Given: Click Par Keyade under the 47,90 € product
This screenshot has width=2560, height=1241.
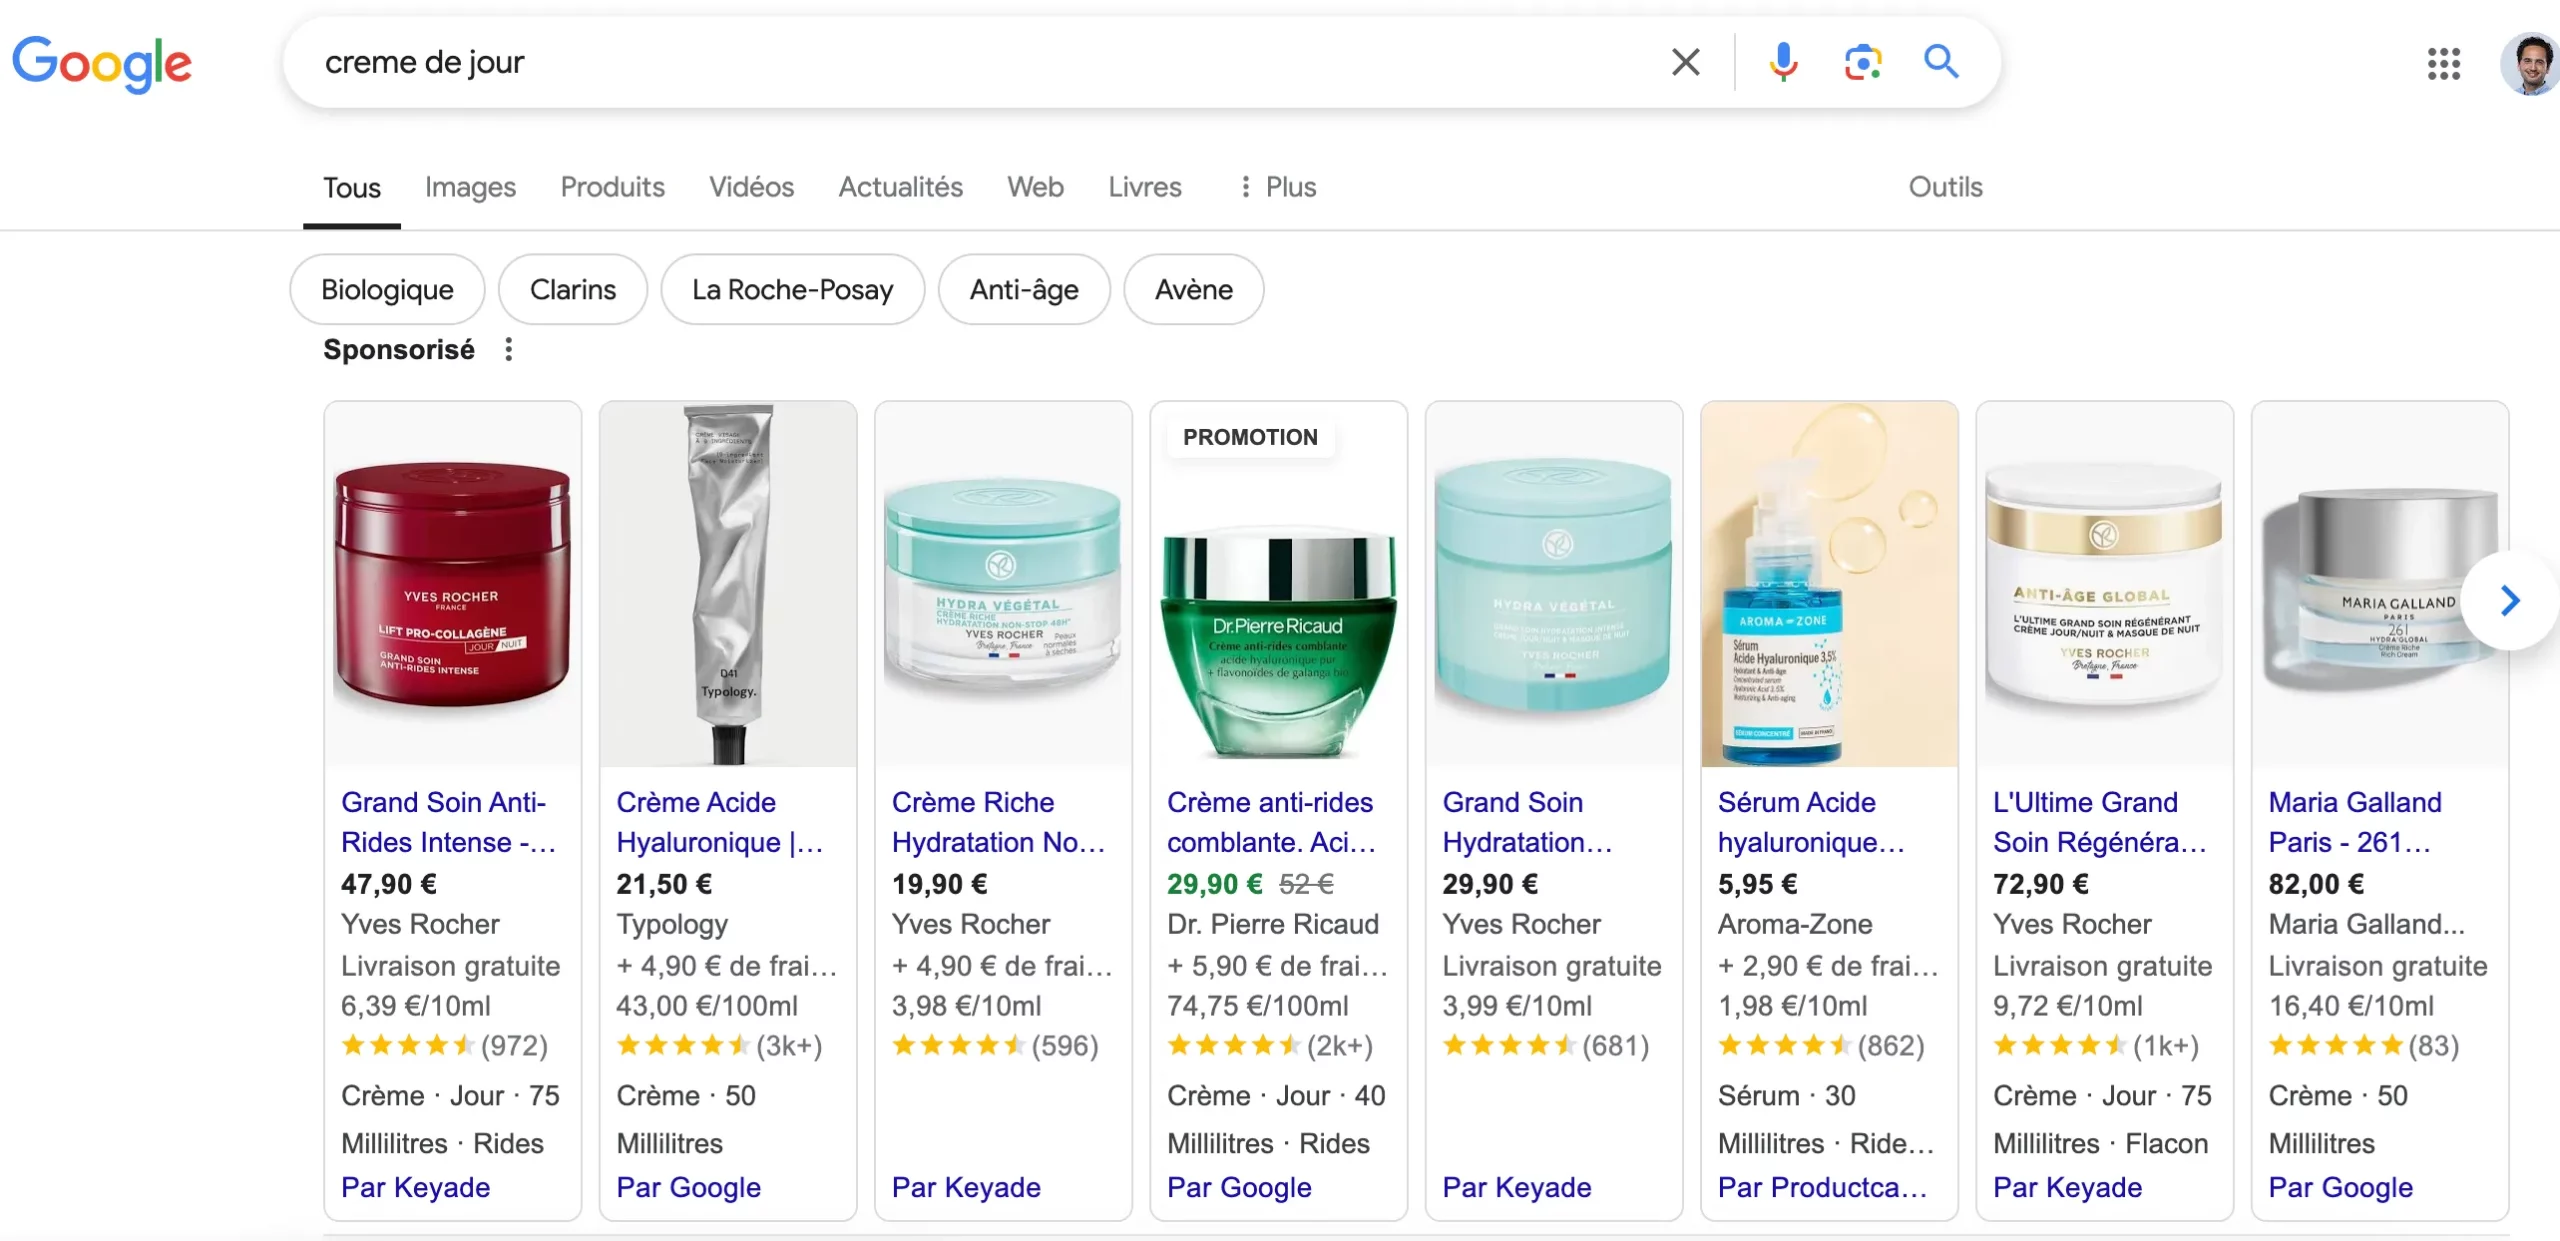Looking at the screenshot, I should pos(415,1187).
